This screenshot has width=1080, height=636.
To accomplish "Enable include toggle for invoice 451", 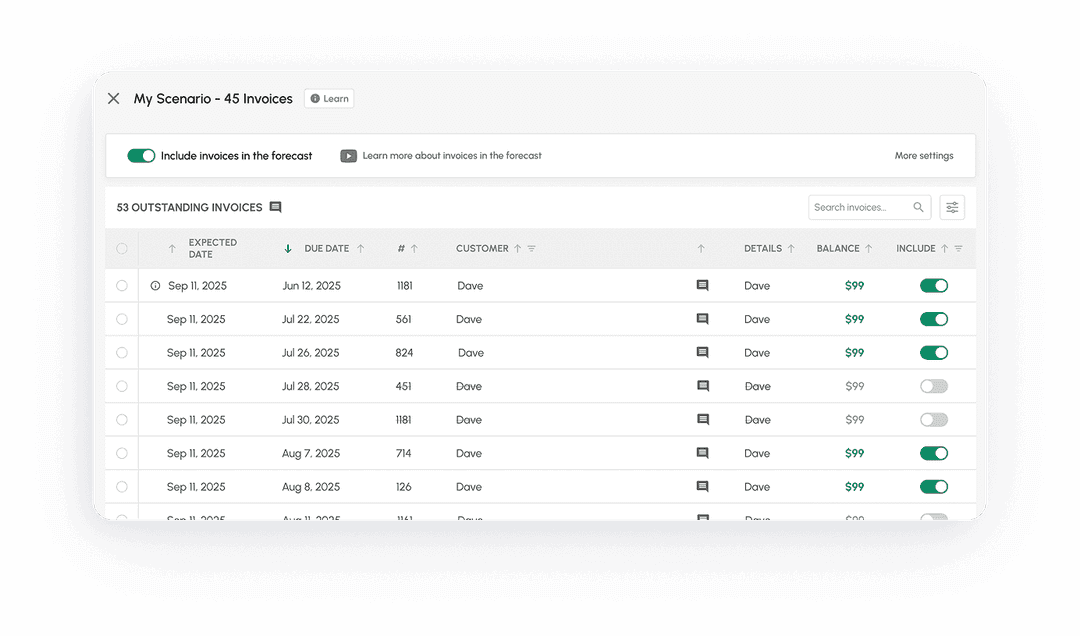I will 934,387.
